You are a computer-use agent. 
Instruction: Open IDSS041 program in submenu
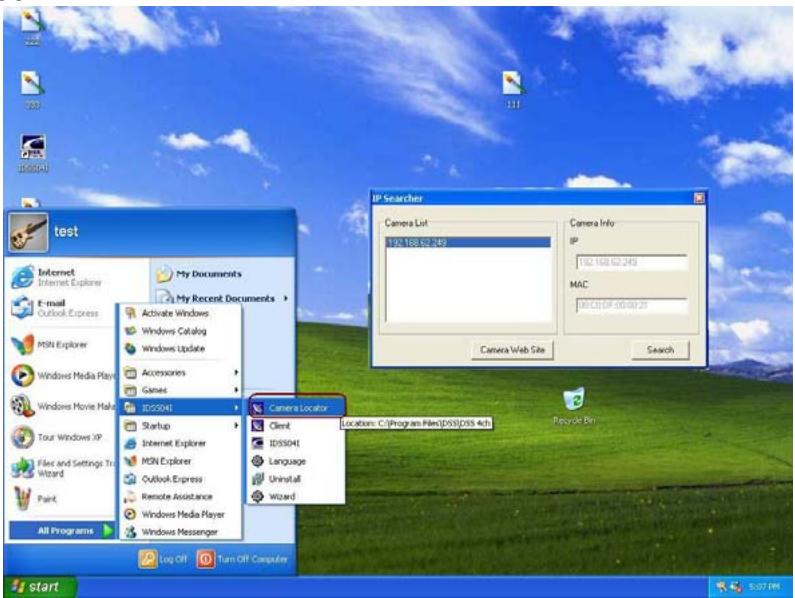click(x=297, y=443)
